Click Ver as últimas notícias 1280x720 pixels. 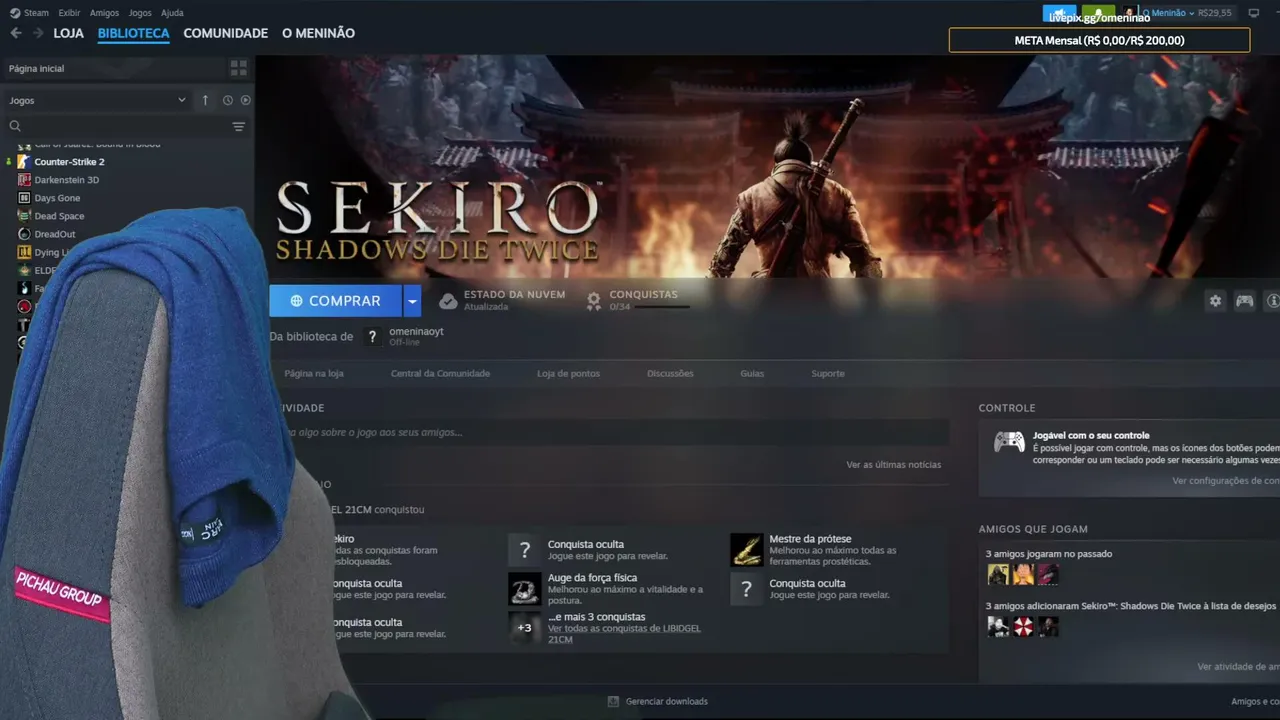pos(893,464)
